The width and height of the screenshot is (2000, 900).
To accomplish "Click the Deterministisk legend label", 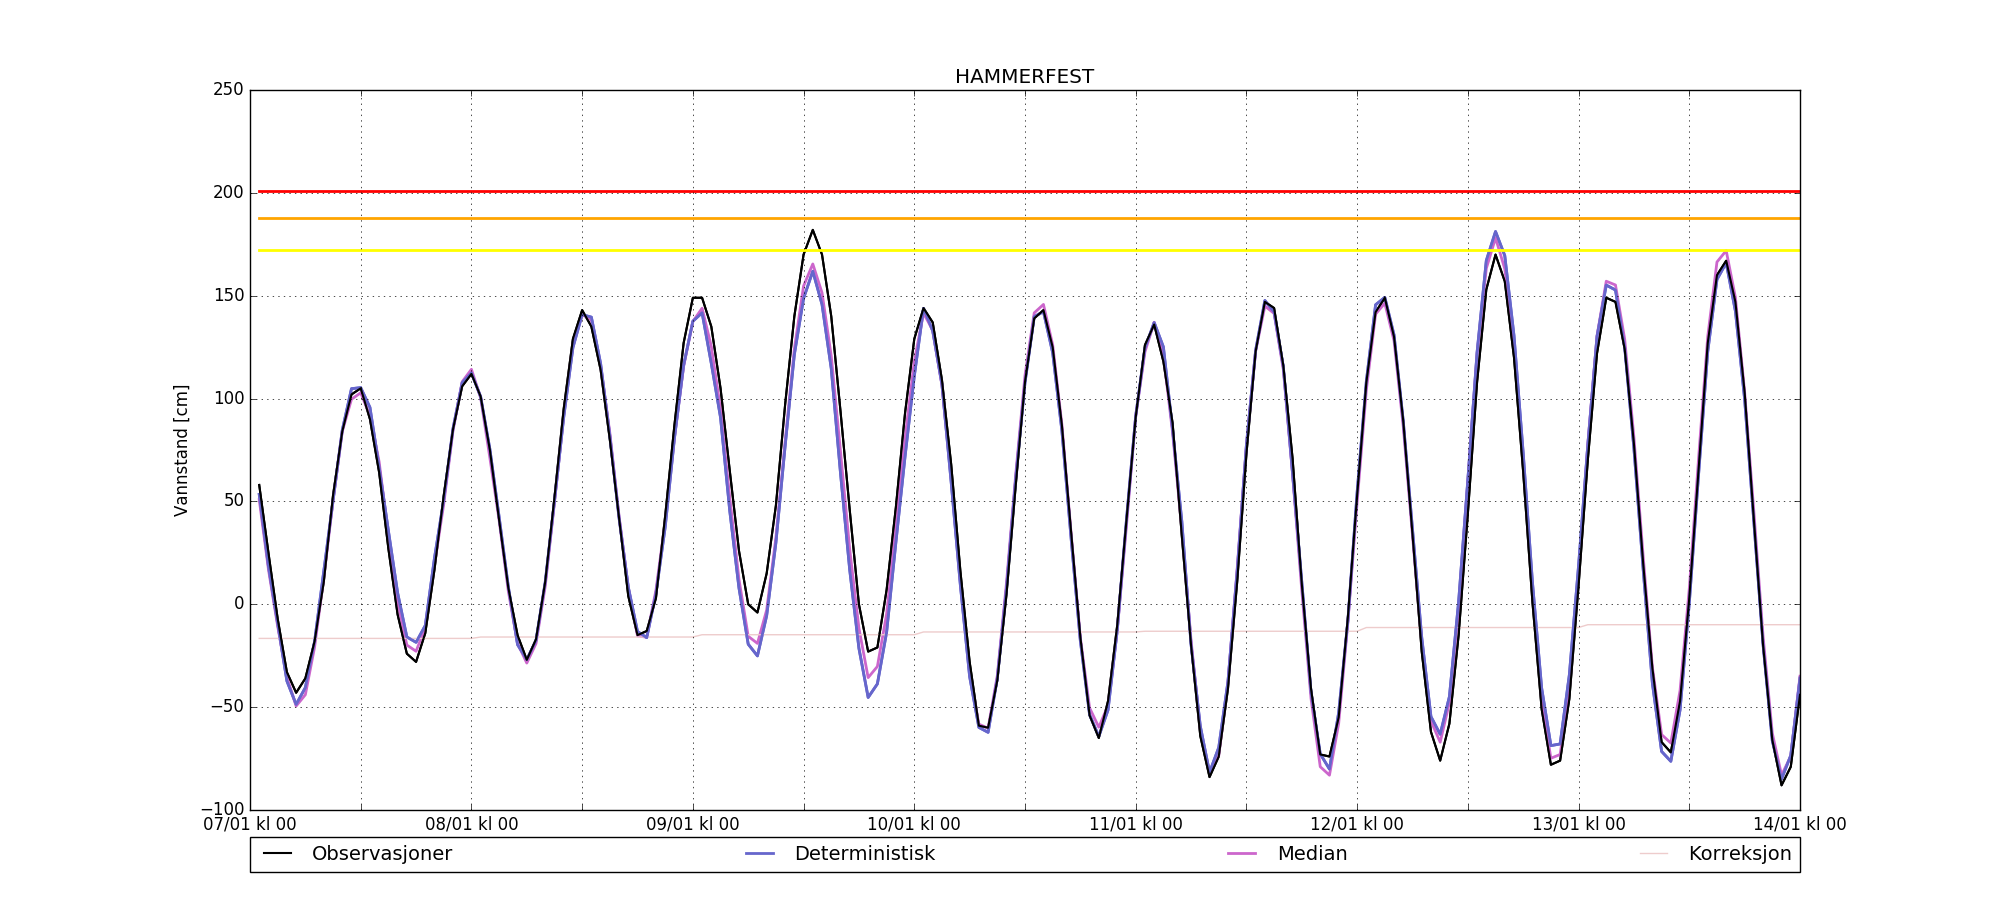I will click(x=864, y=854).
